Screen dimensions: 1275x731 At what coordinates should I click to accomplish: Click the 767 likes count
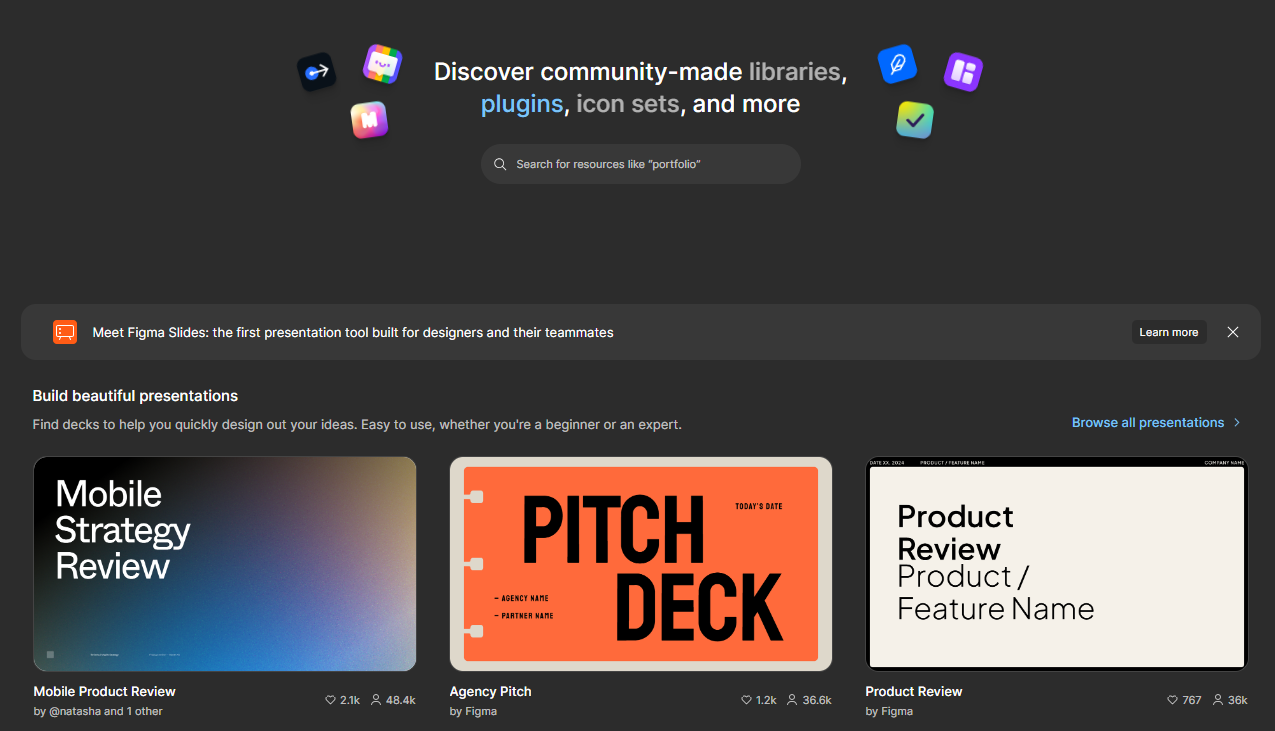[x=1192, y=700]
